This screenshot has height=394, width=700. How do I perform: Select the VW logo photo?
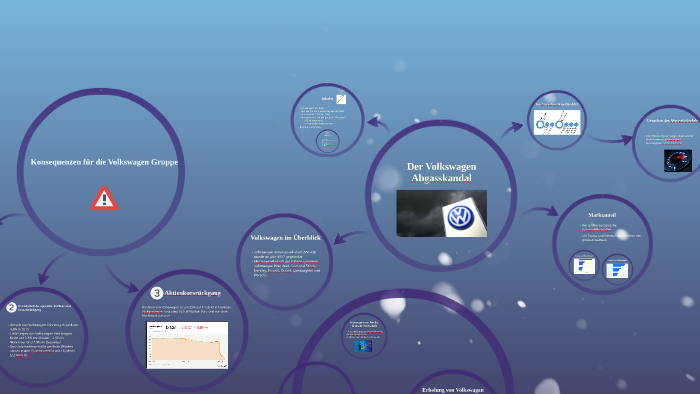[x=442, y=213]
